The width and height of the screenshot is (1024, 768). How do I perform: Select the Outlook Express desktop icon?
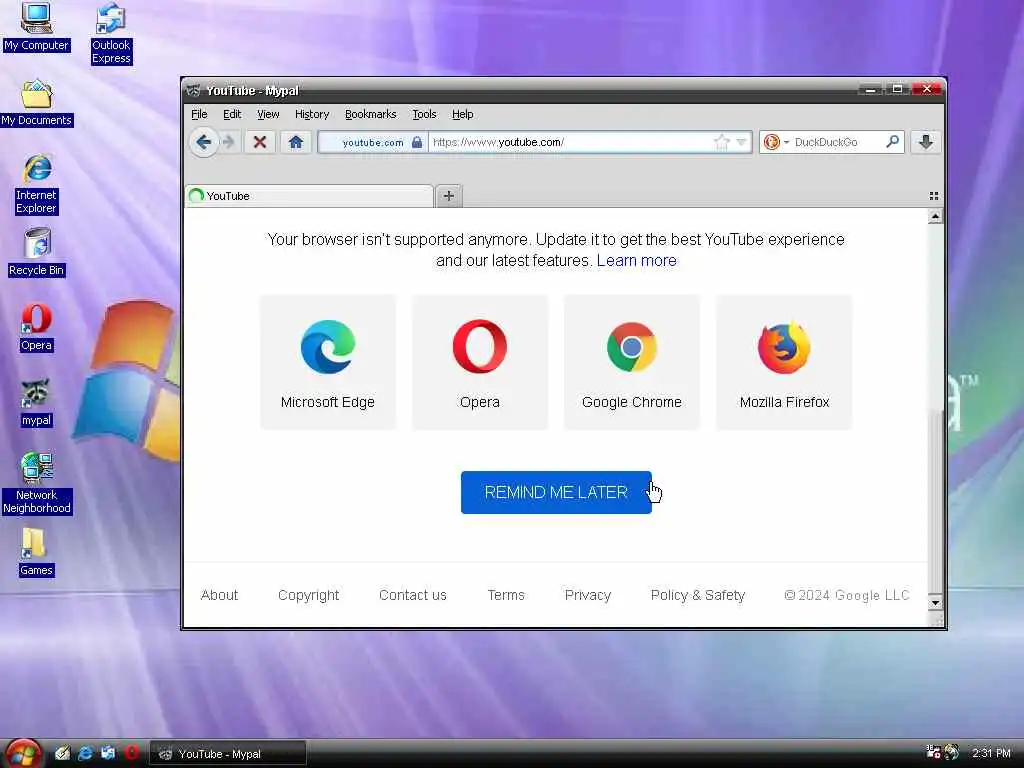pos(111,33)
